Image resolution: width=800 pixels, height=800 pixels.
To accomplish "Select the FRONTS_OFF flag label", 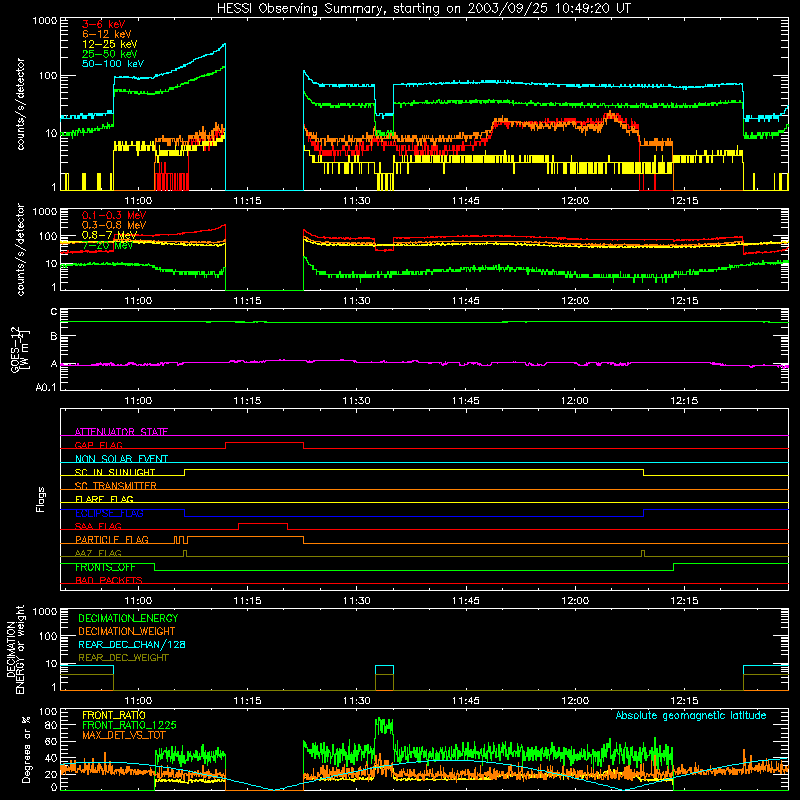I will [105, 567].
